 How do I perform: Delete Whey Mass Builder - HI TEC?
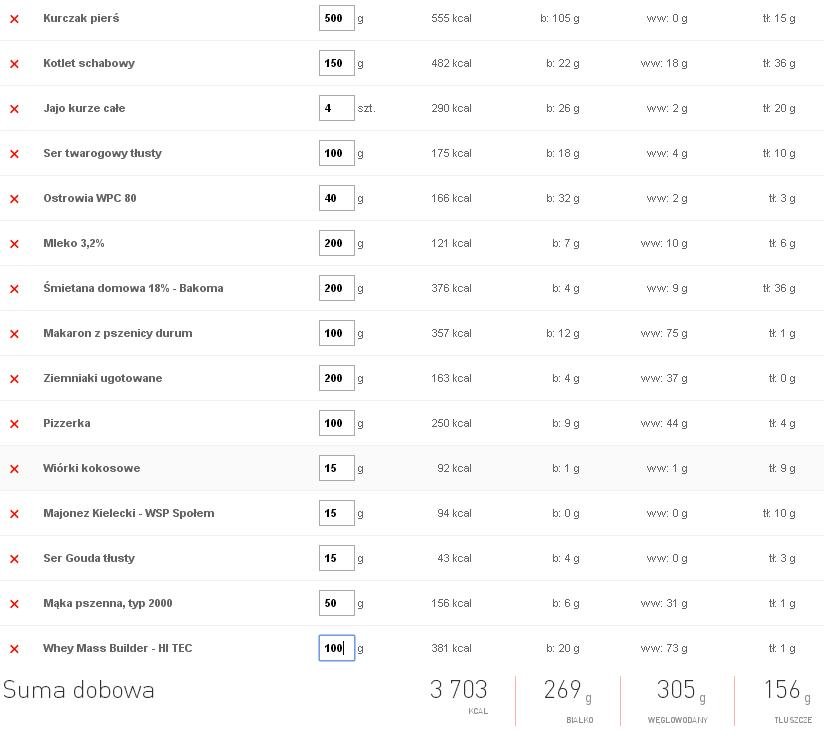tap(14, 649)
